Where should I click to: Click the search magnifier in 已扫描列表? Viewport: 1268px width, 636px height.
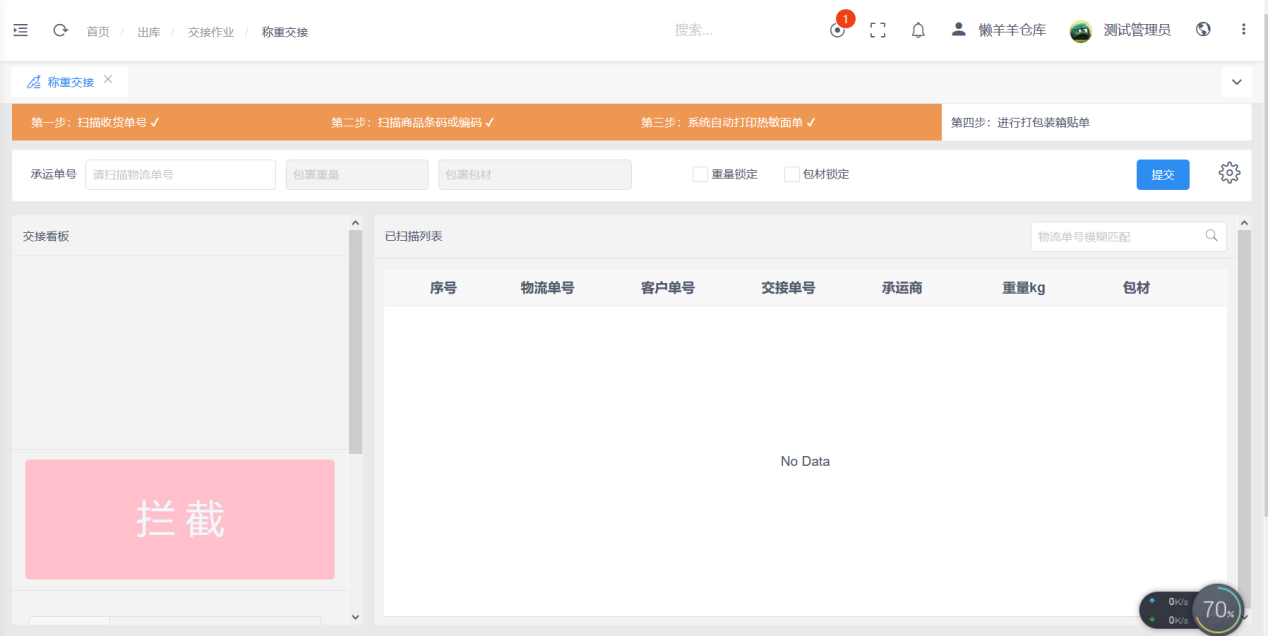[1211, 236]
